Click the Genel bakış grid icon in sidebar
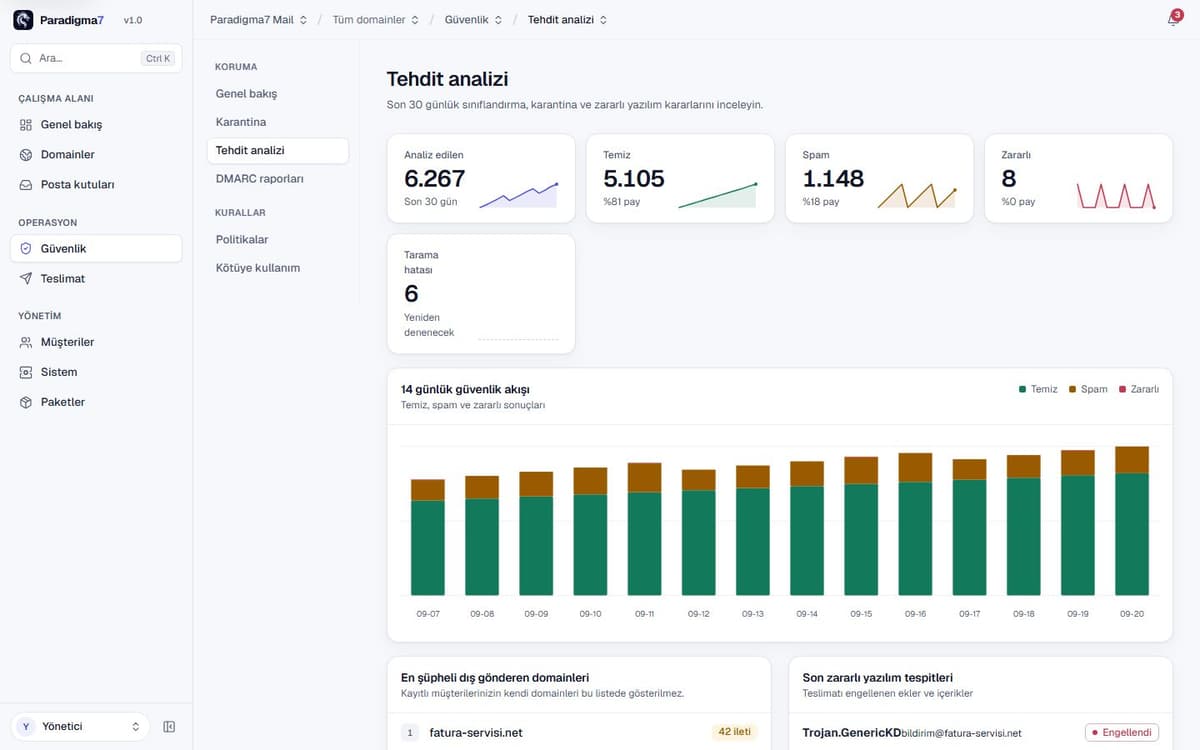This screenshot has width=1200, height=750. pyautogui.click(x=26, y=125)
